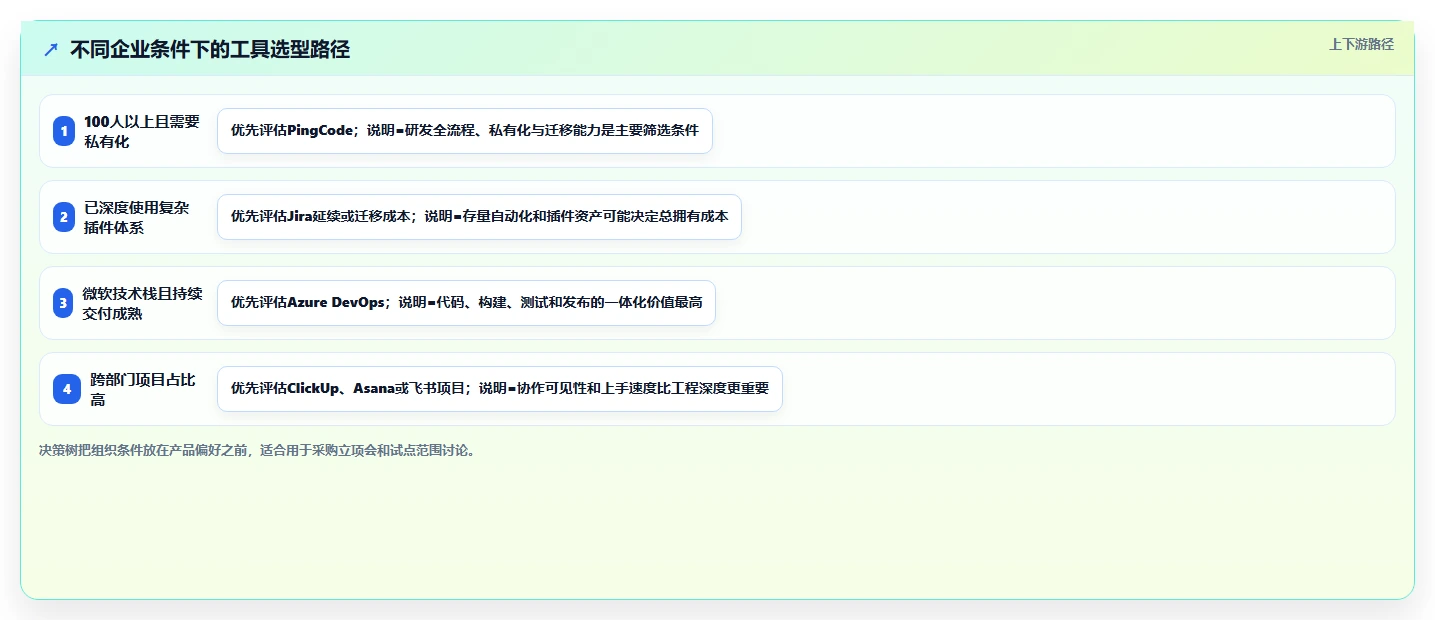Open the 优先评估Azure DevOps recommendation box
Viewport: 1435px width, 620px height.
[466, 303]
